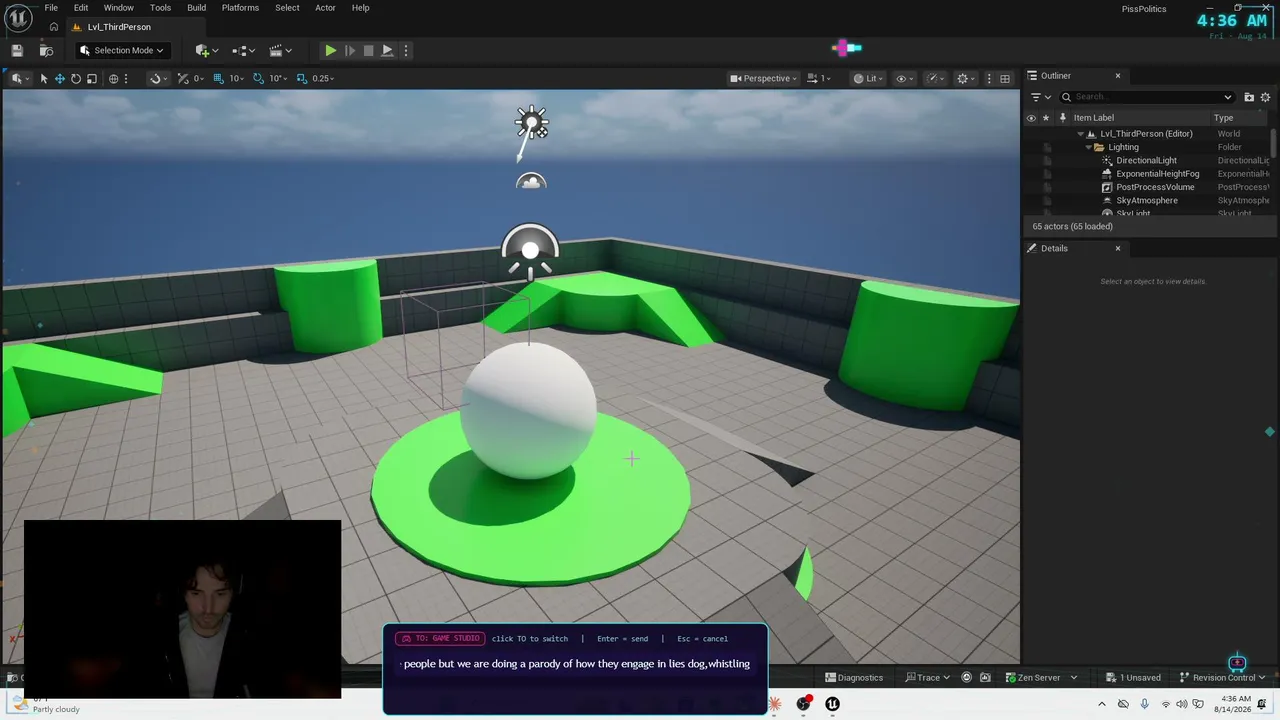This screenshot has width=1280, height=720.
Task: Open the Platforms menu
Action: (x=240, y=8)
